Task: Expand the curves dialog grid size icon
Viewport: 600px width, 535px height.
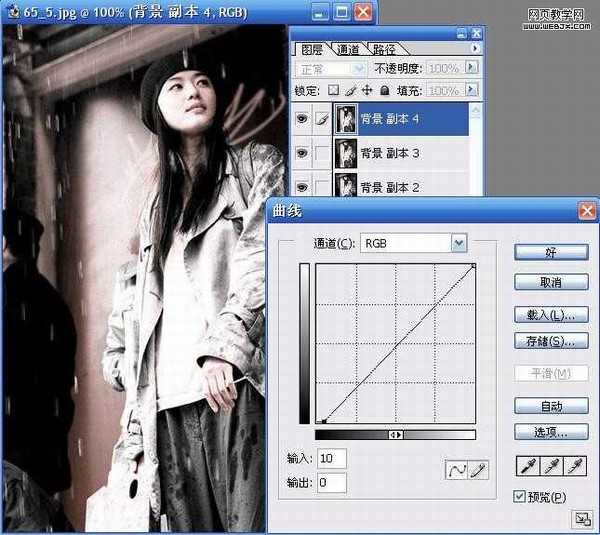Action: point(580,518)
